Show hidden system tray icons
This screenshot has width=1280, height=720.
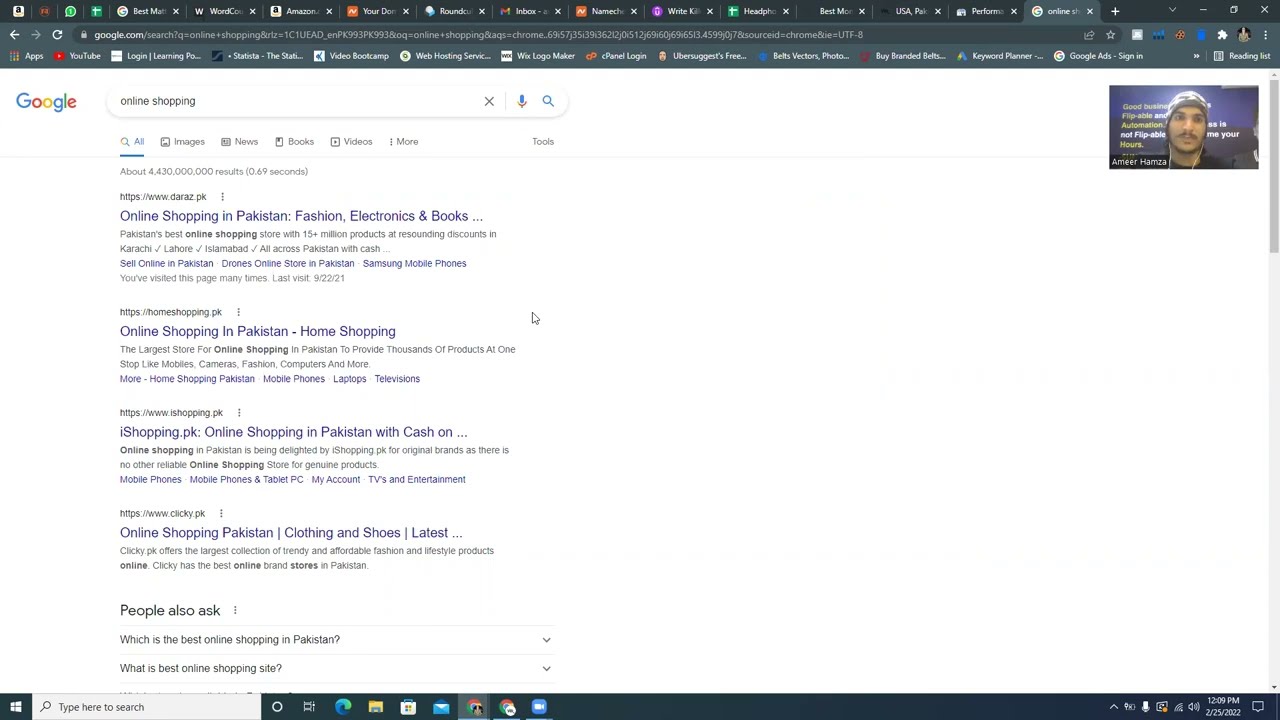tap(1114, 707)
